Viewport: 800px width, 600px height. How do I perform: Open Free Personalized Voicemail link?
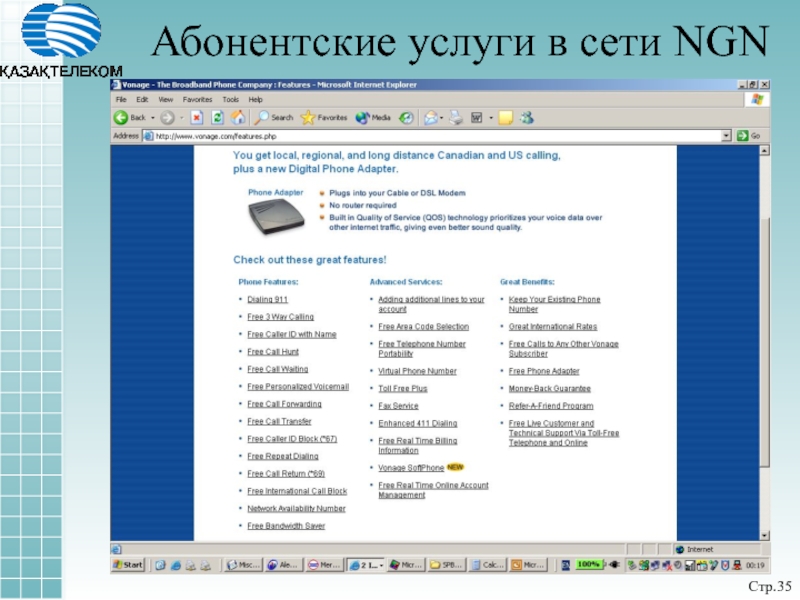tap(298, 387)
